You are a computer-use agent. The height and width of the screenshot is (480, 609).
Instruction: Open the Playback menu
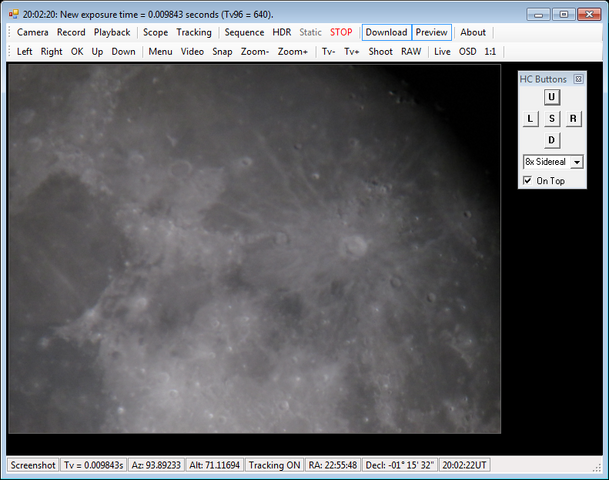coord(112,32)
